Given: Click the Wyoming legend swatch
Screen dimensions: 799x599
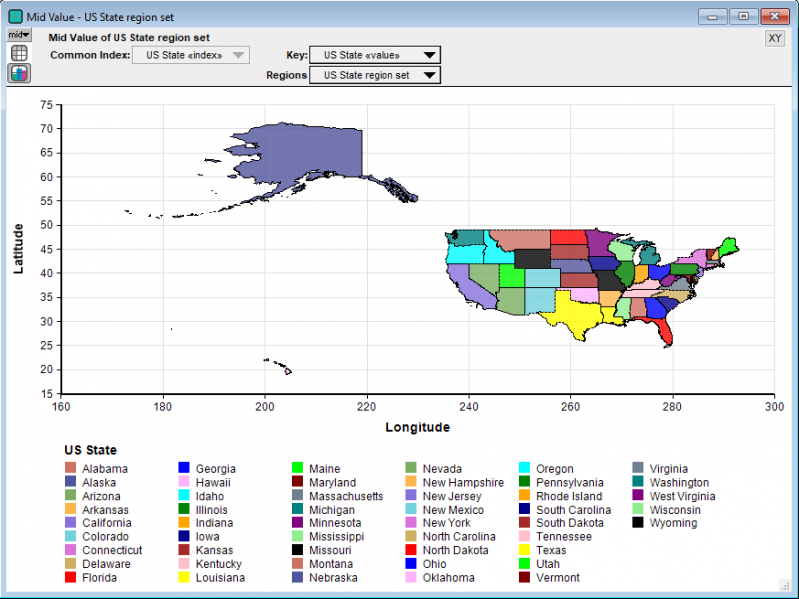Looking at the screenshot, I should (638, 522).
